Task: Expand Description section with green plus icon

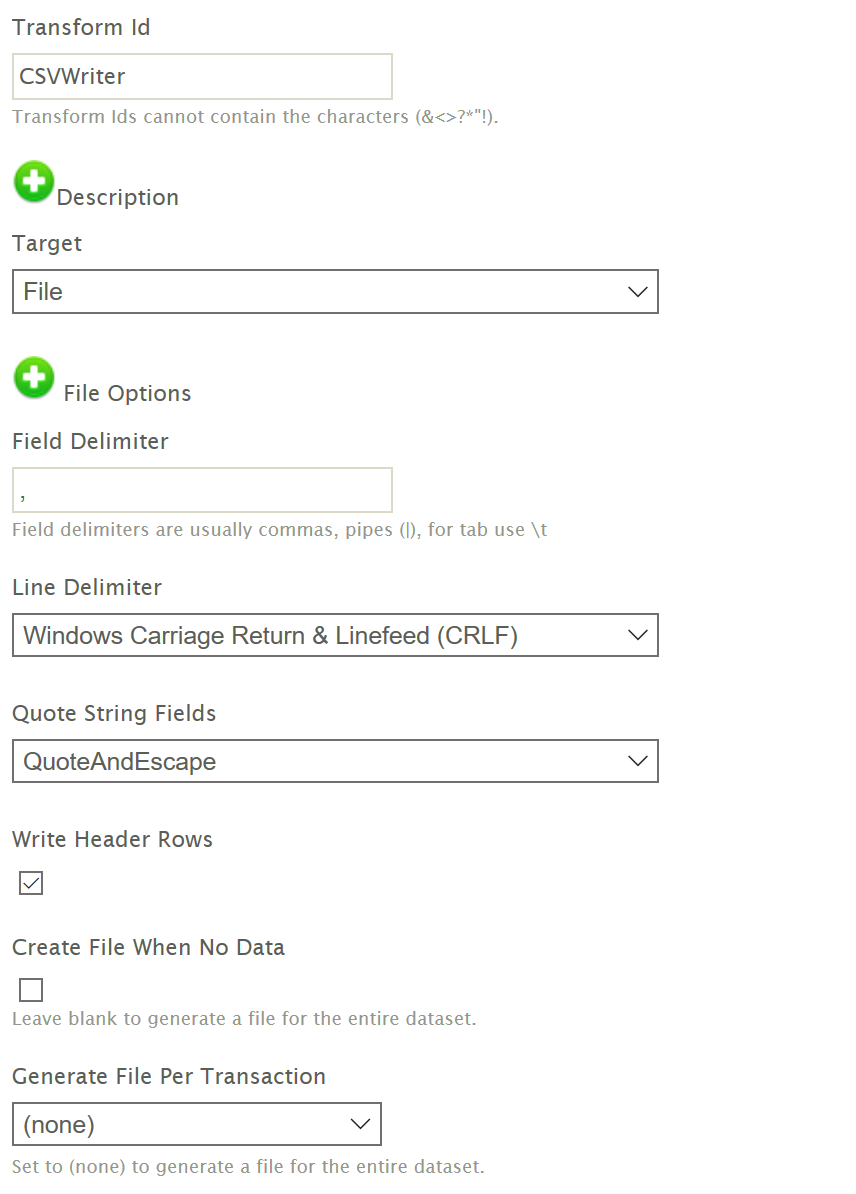Action: tap(34, 182)
